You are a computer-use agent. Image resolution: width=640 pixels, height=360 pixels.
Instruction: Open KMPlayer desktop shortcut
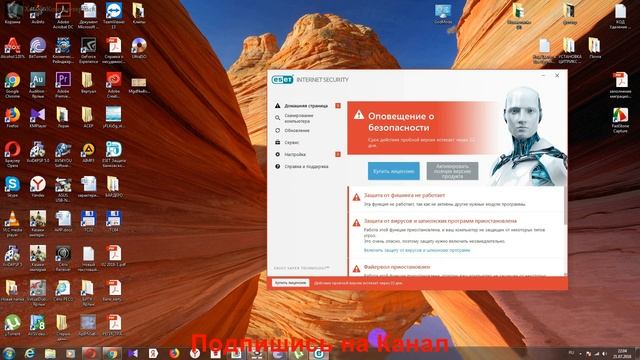(x=38, y=118)
